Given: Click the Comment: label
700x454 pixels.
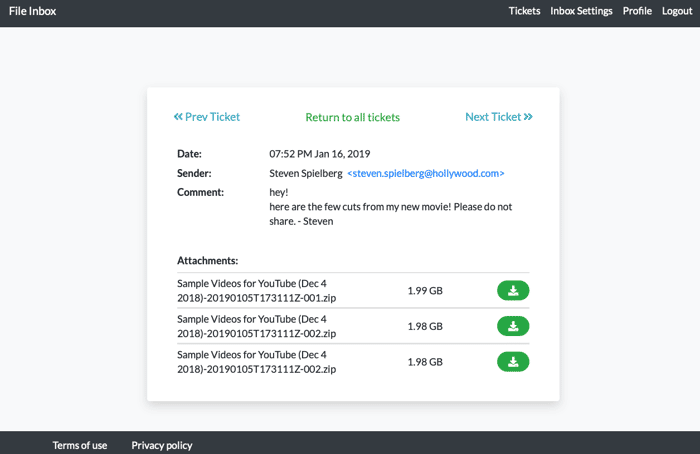Looking at the screenshot, I should (x=200, y=192).
